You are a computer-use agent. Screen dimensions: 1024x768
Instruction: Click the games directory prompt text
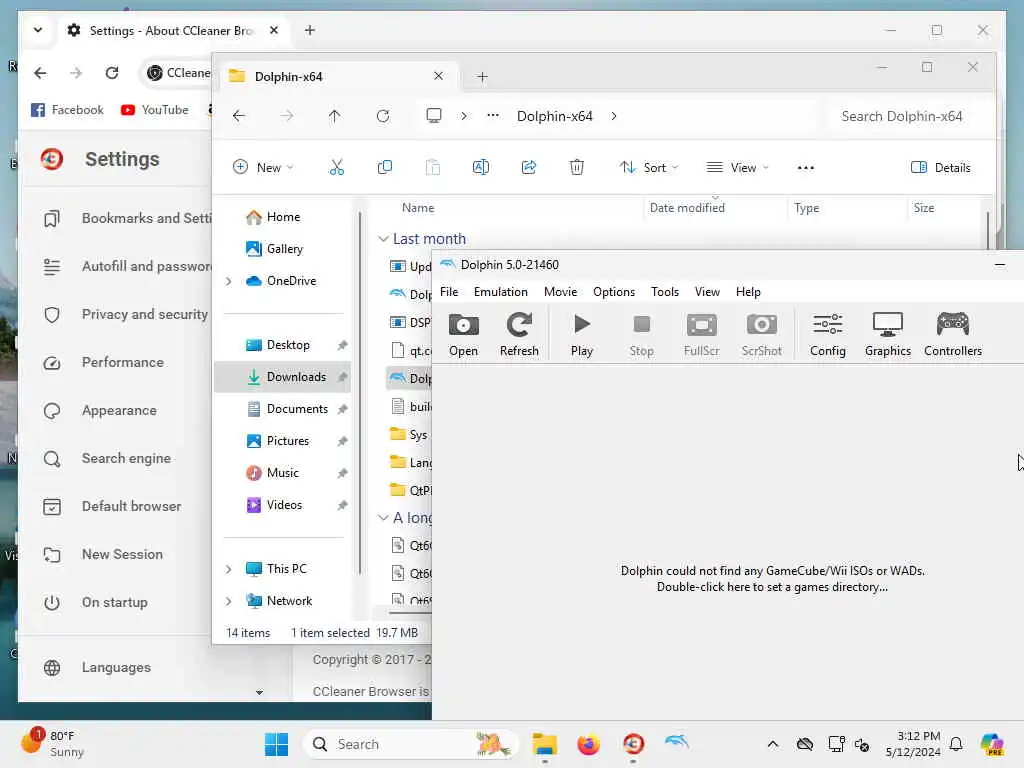pos(772,579)
